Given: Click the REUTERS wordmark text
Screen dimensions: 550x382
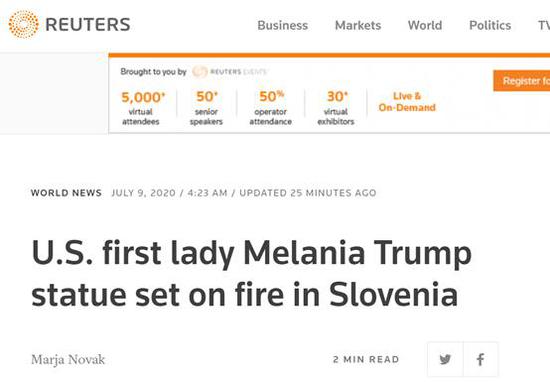Looking at the screenshot, I should point(88,25).
